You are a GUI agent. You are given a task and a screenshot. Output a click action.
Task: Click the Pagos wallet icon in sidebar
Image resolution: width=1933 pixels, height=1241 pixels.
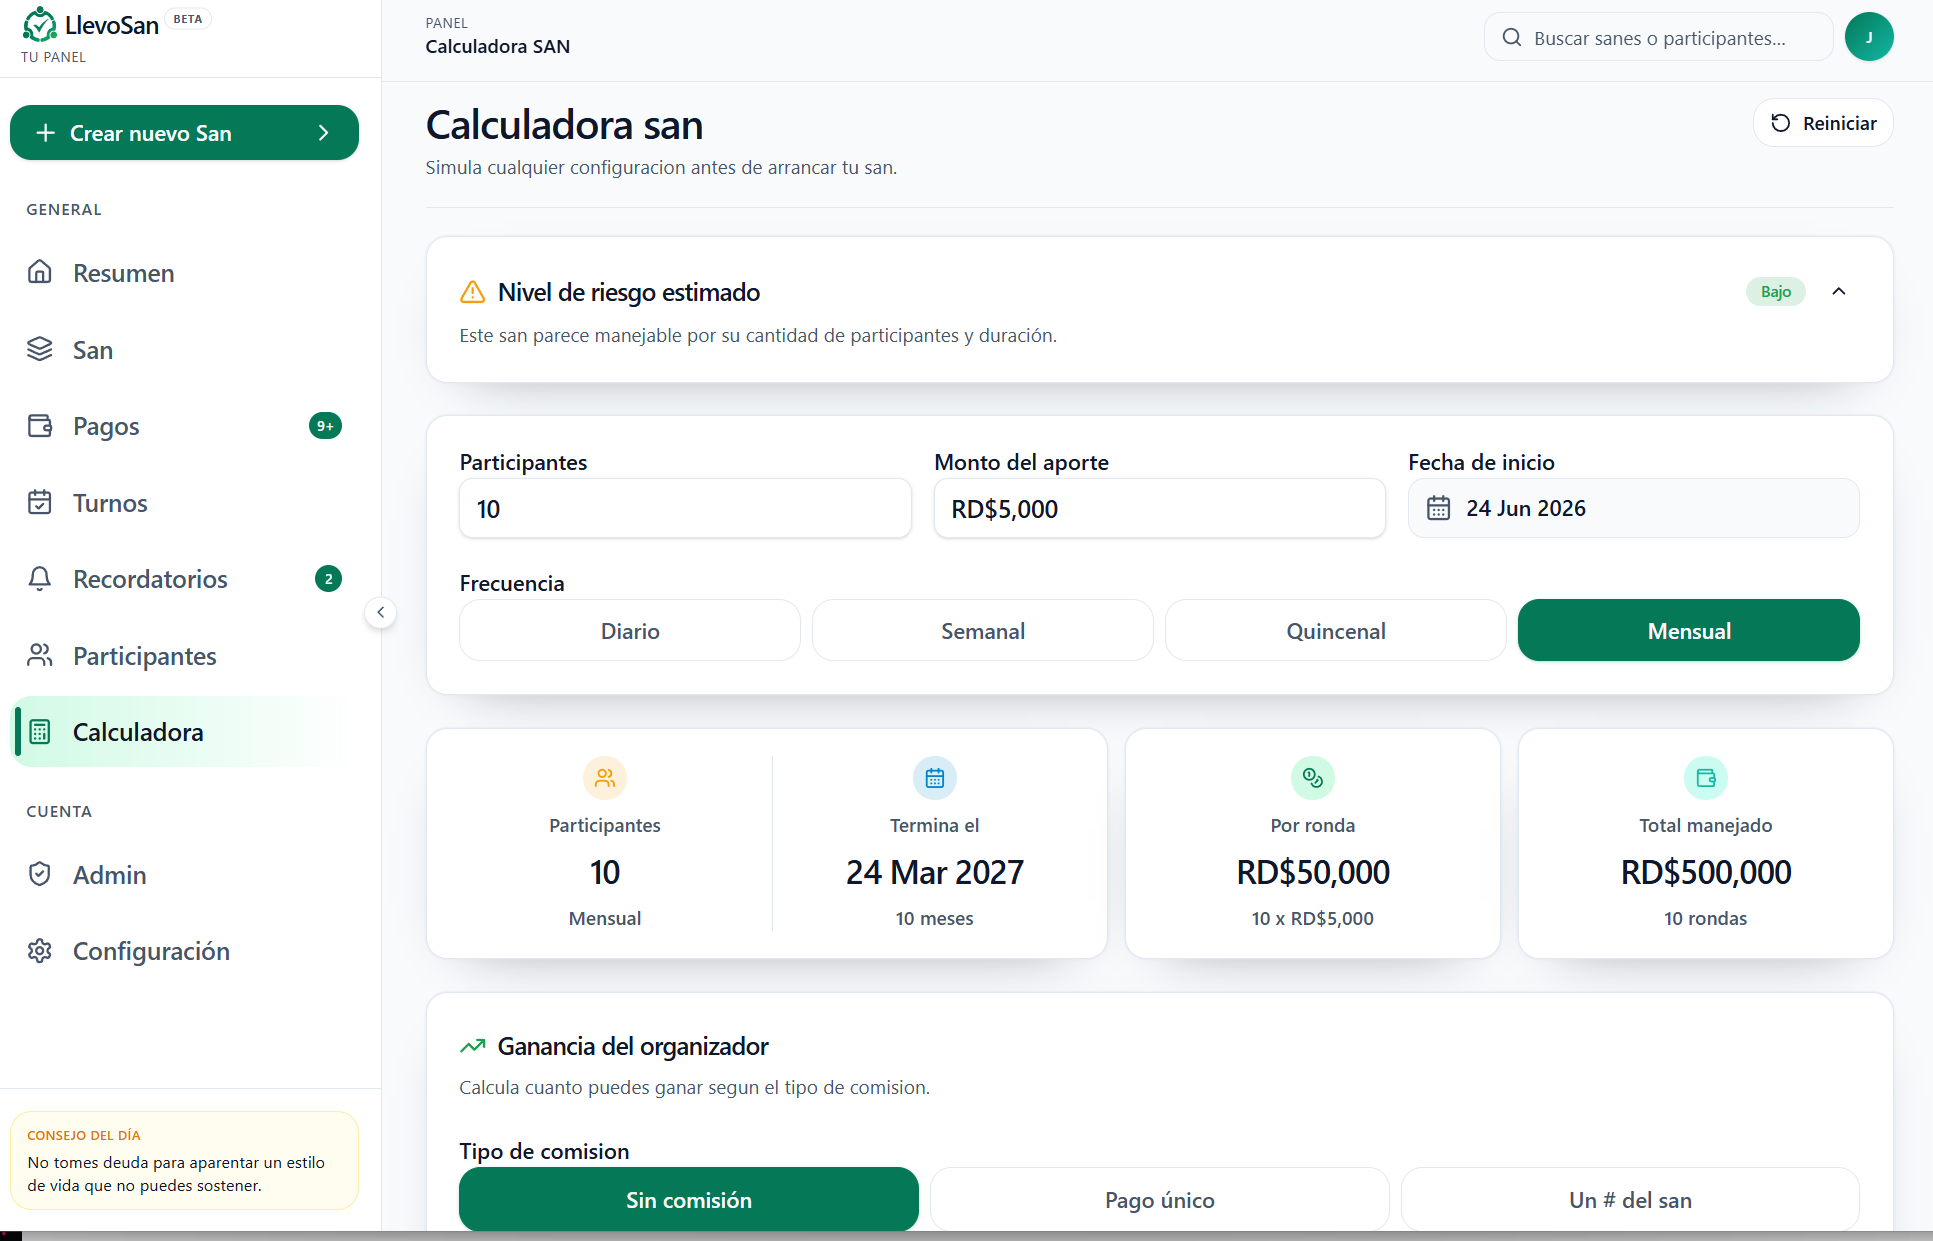40,426
